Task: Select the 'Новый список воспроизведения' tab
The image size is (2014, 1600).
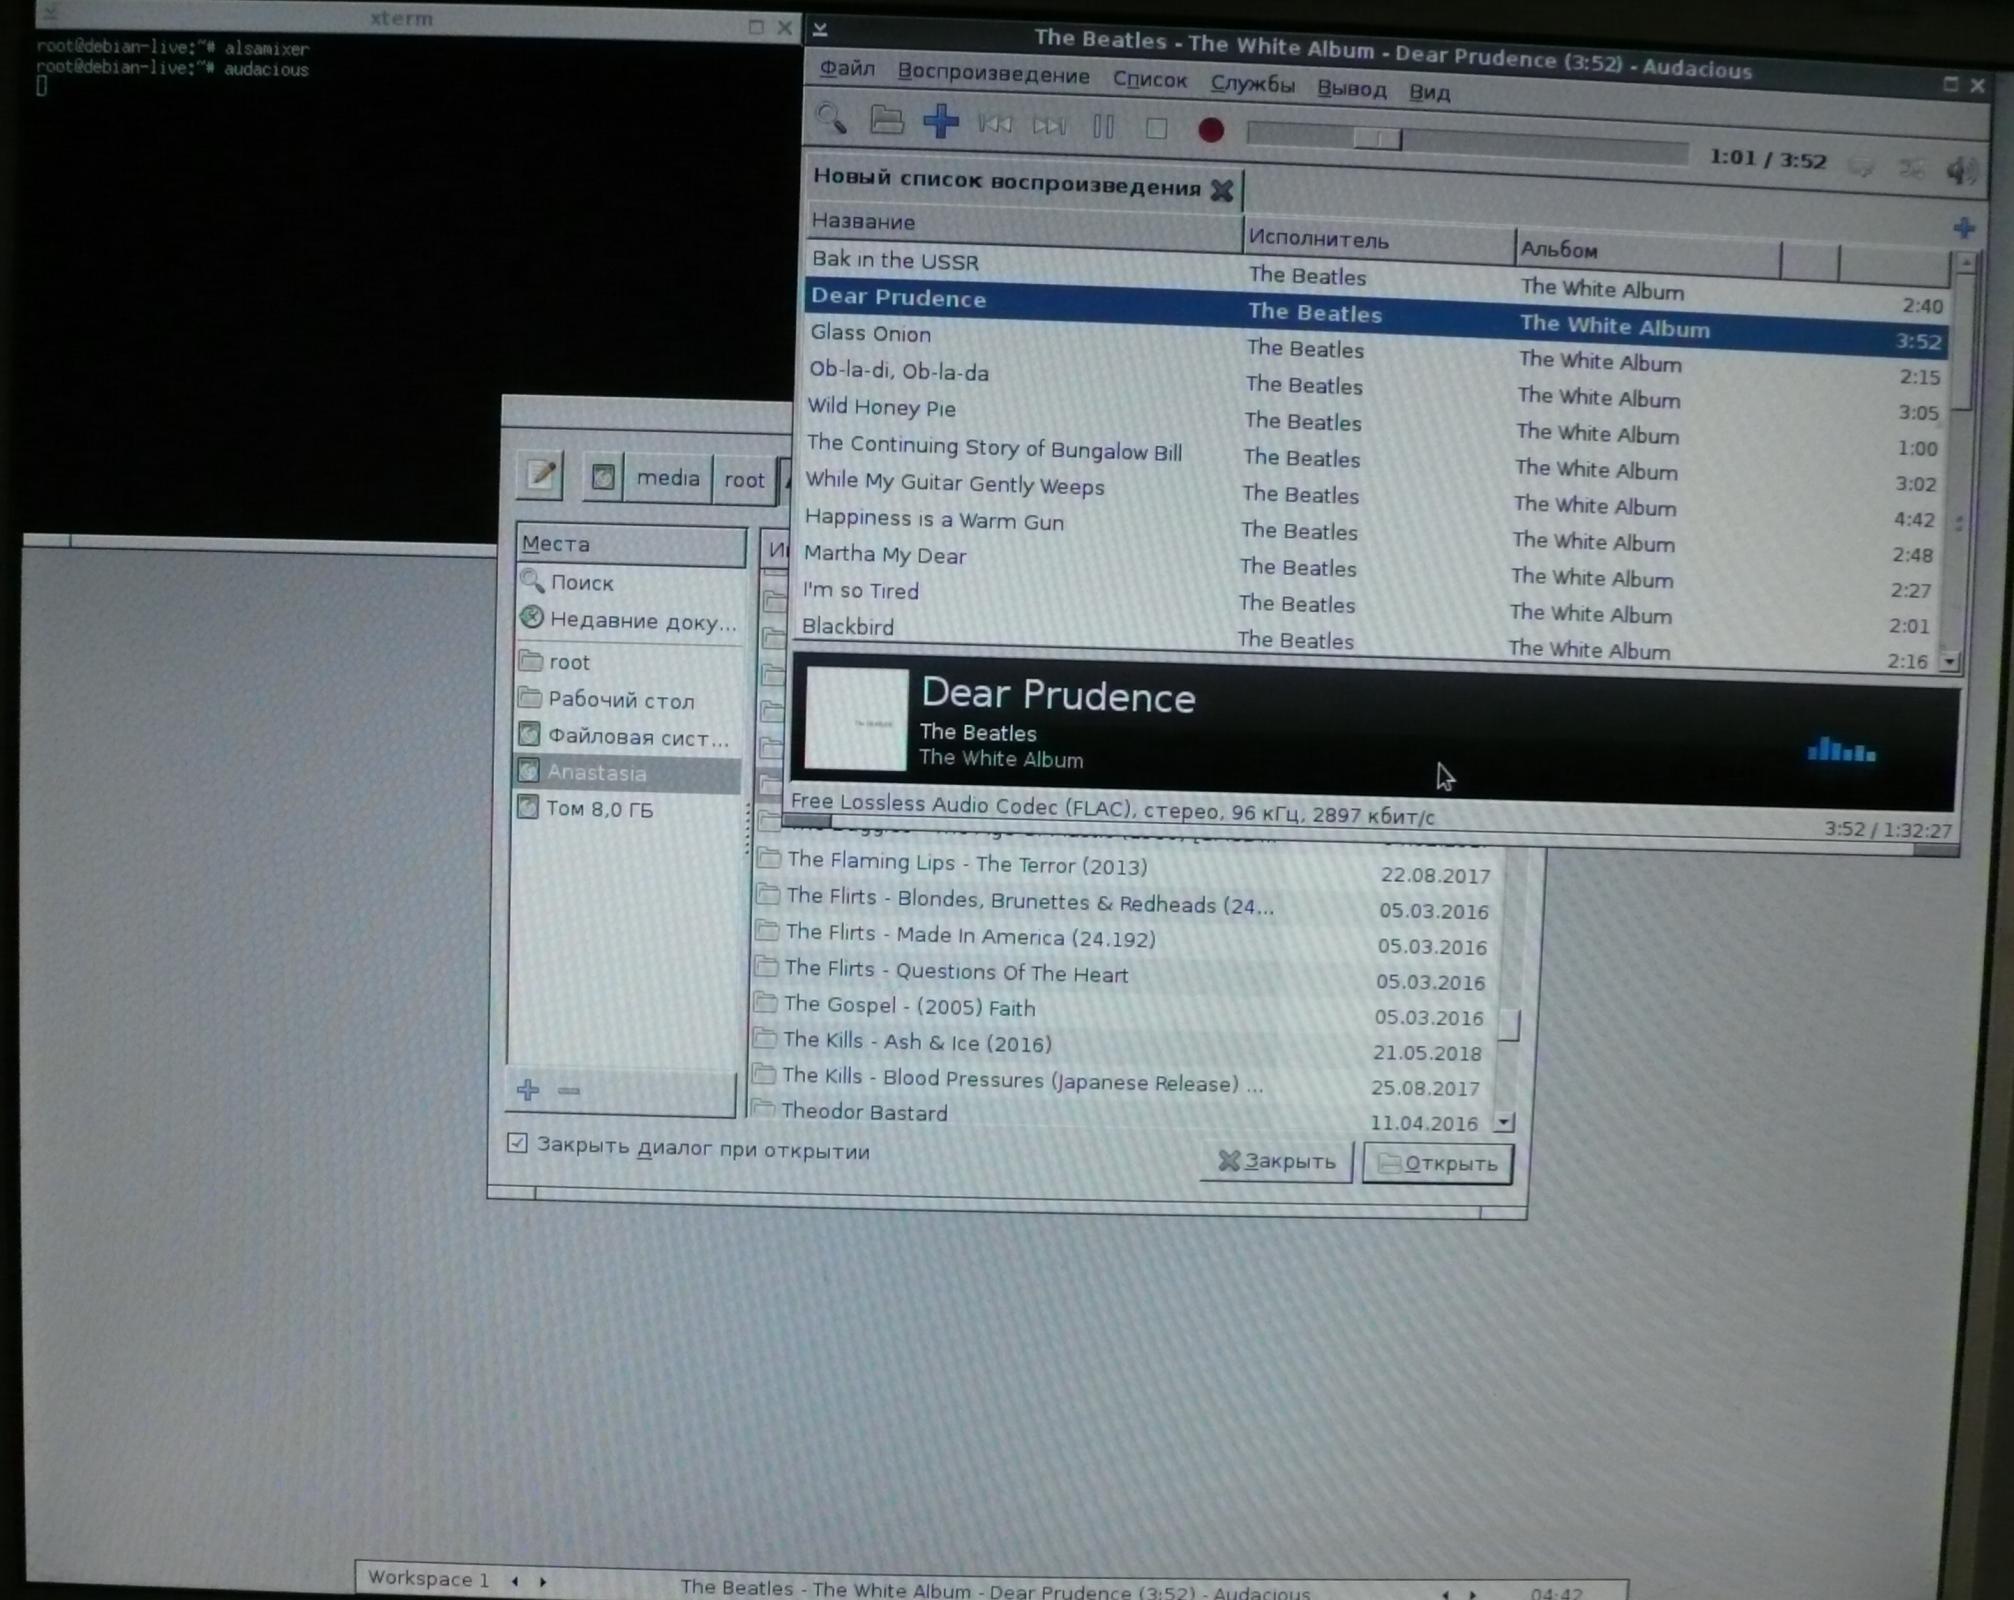Action: point(1006,182)
